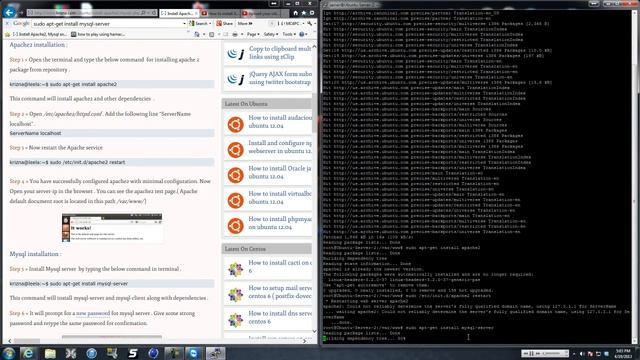The width and height of the screenshot is (640, 360).
Task: Open the Page menu in command bar
Action: [253, 35]
